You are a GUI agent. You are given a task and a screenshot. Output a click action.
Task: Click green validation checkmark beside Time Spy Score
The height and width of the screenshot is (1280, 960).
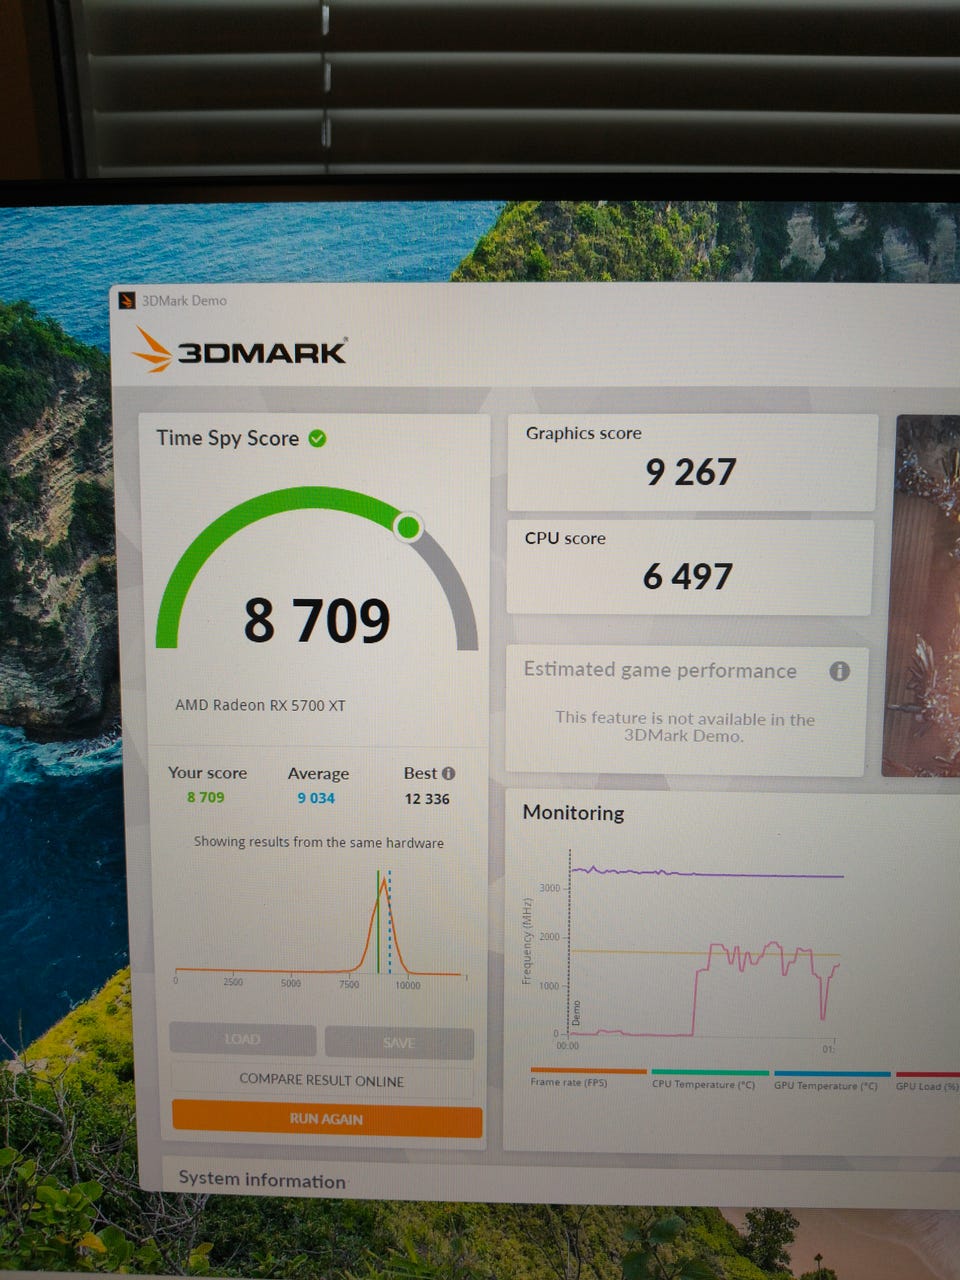click(317, 438)
